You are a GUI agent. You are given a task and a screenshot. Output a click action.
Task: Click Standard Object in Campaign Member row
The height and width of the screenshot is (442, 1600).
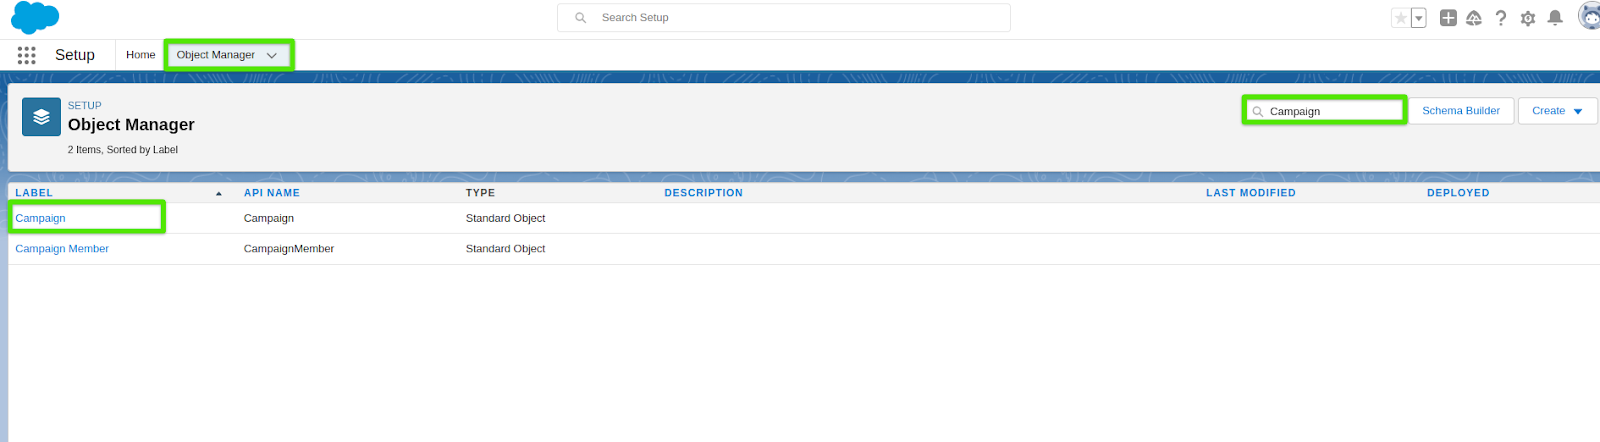point(506,249)
